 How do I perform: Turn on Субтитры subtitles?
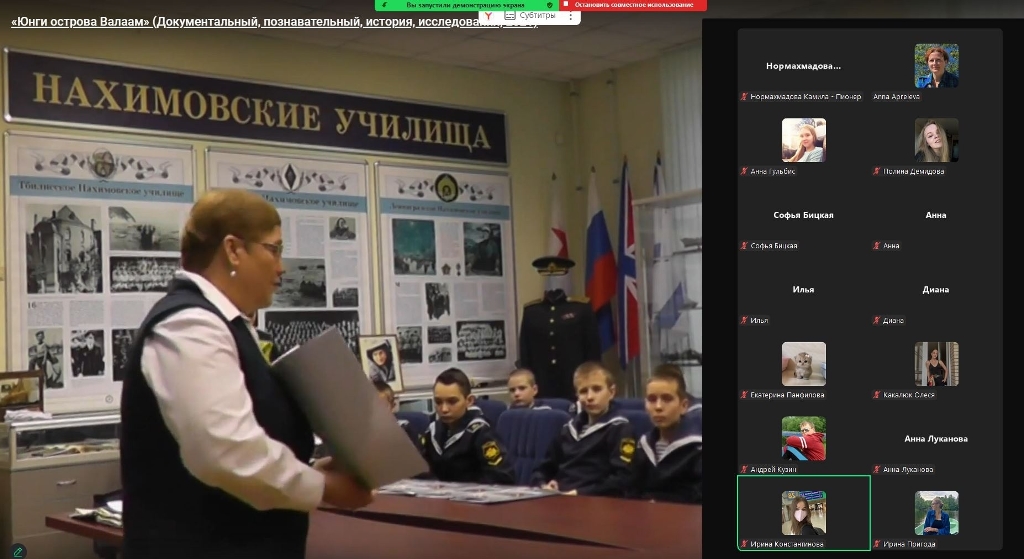pos(529,16)
